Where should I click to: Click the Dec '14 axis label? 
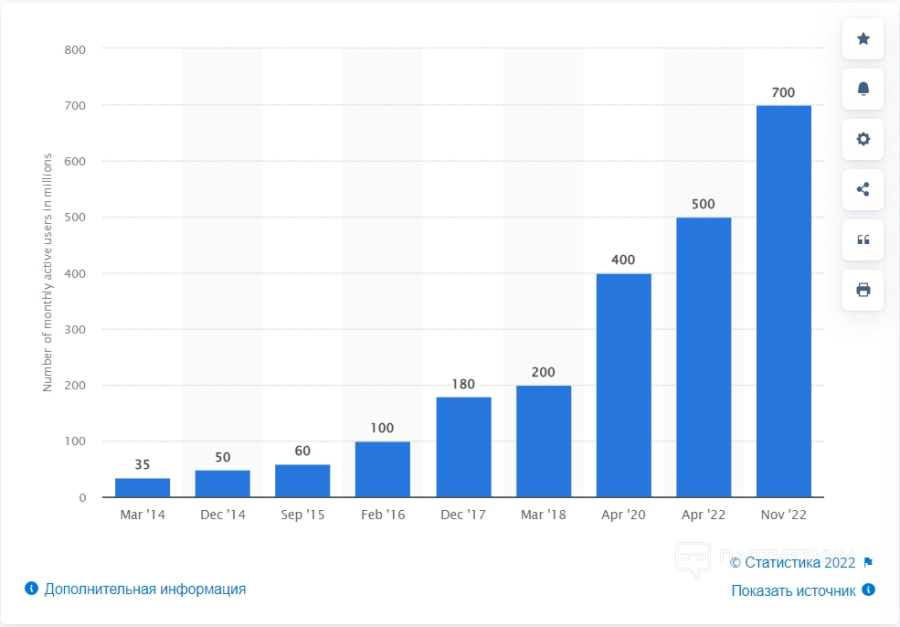223,514
